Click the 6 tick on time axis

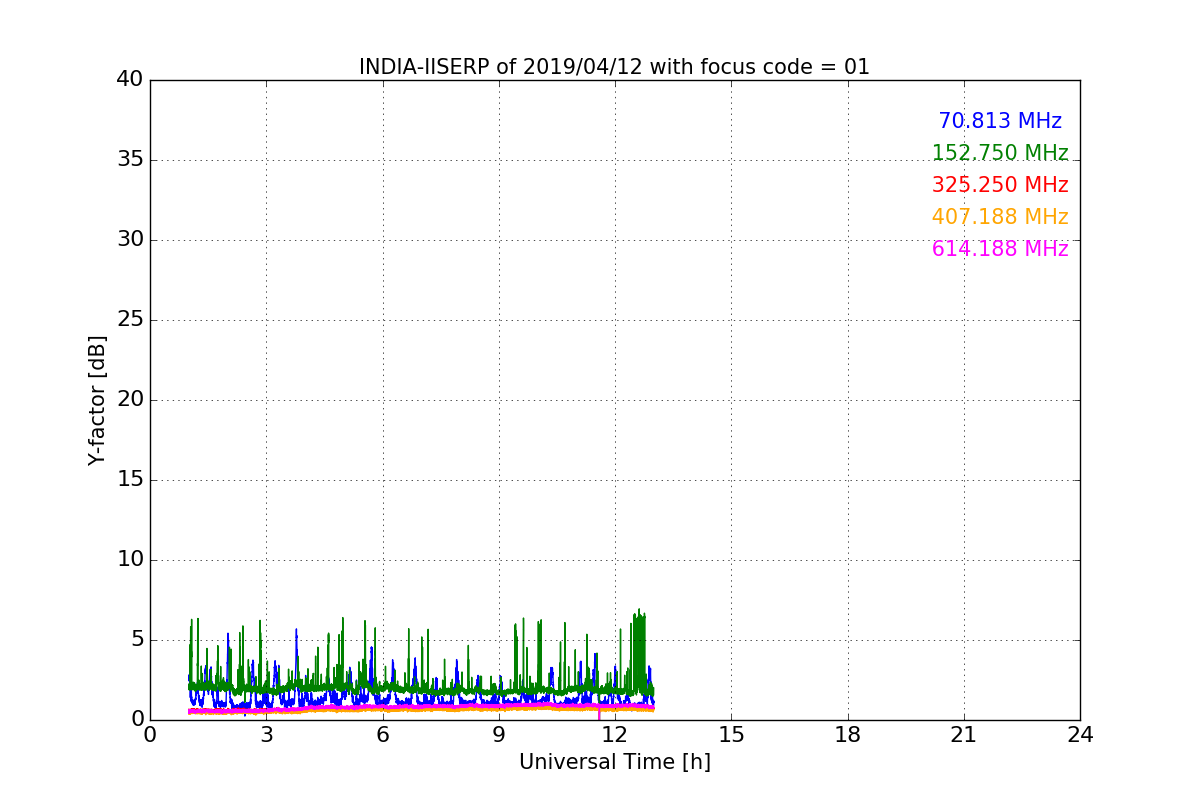click(x=382, y=735)
